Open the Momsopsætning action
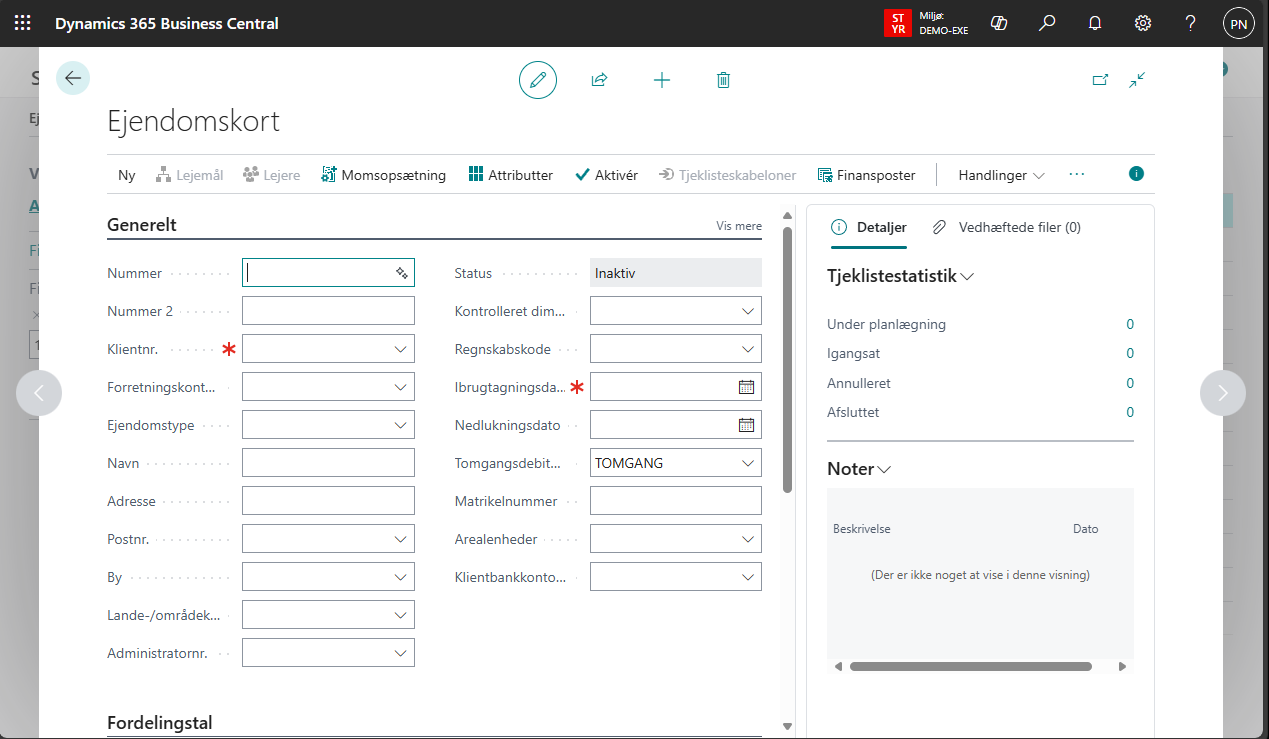 [383, 175]
